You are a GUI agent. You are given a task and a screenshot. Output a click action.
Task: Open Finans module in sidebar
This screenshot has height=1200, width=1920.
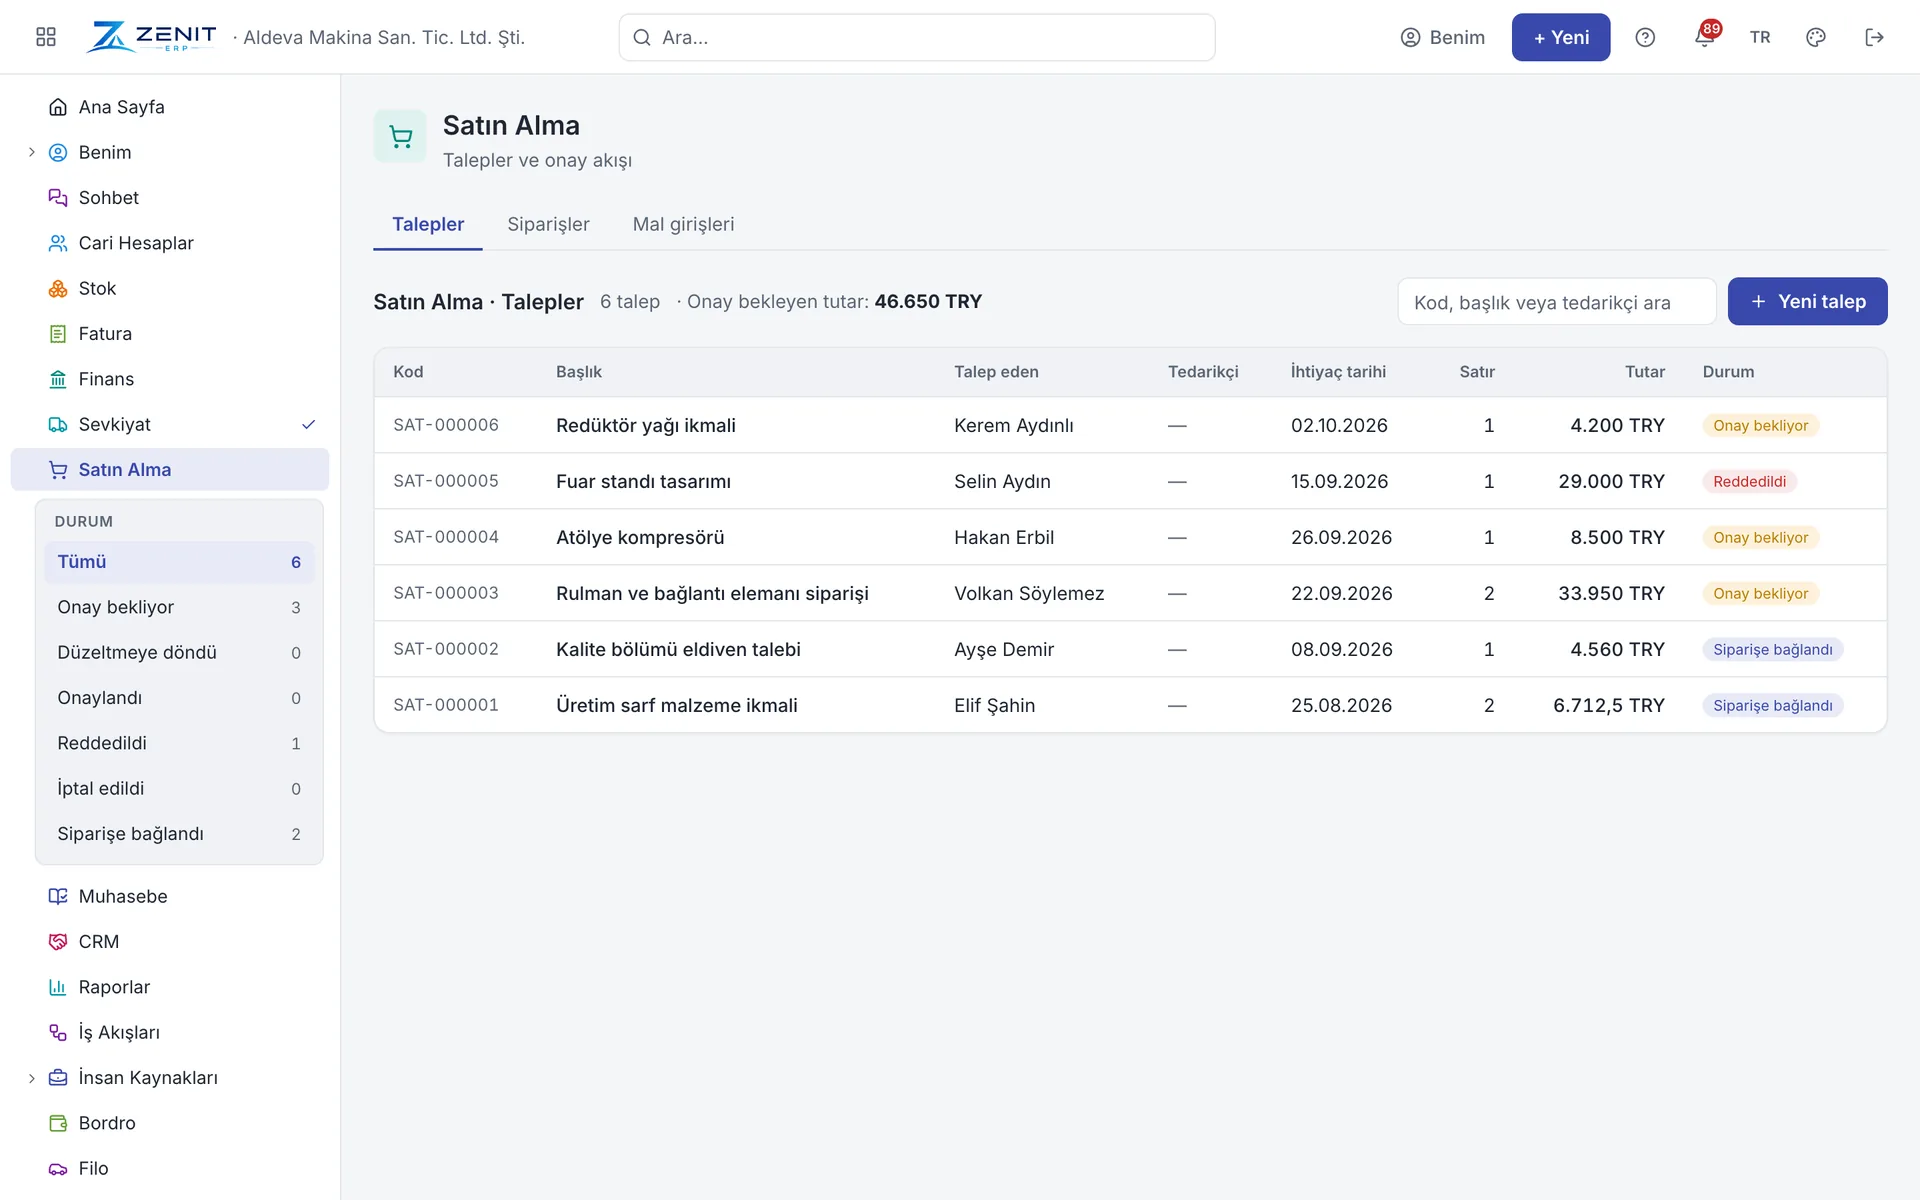point(170,379)
